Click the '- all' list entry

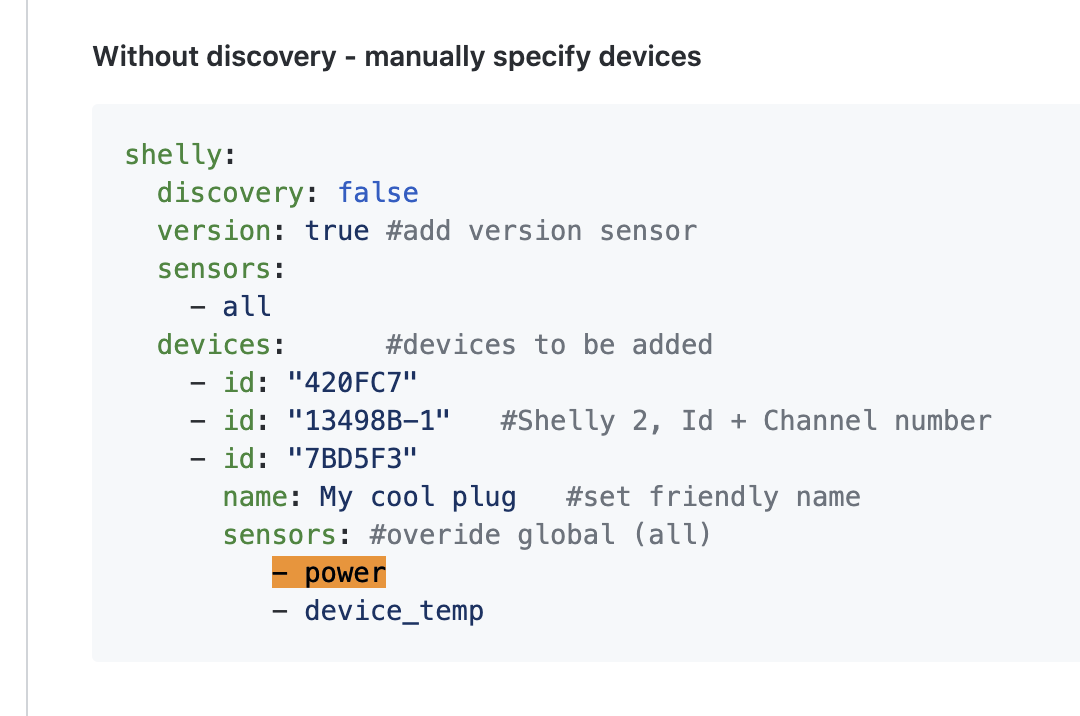click(230, 306)
